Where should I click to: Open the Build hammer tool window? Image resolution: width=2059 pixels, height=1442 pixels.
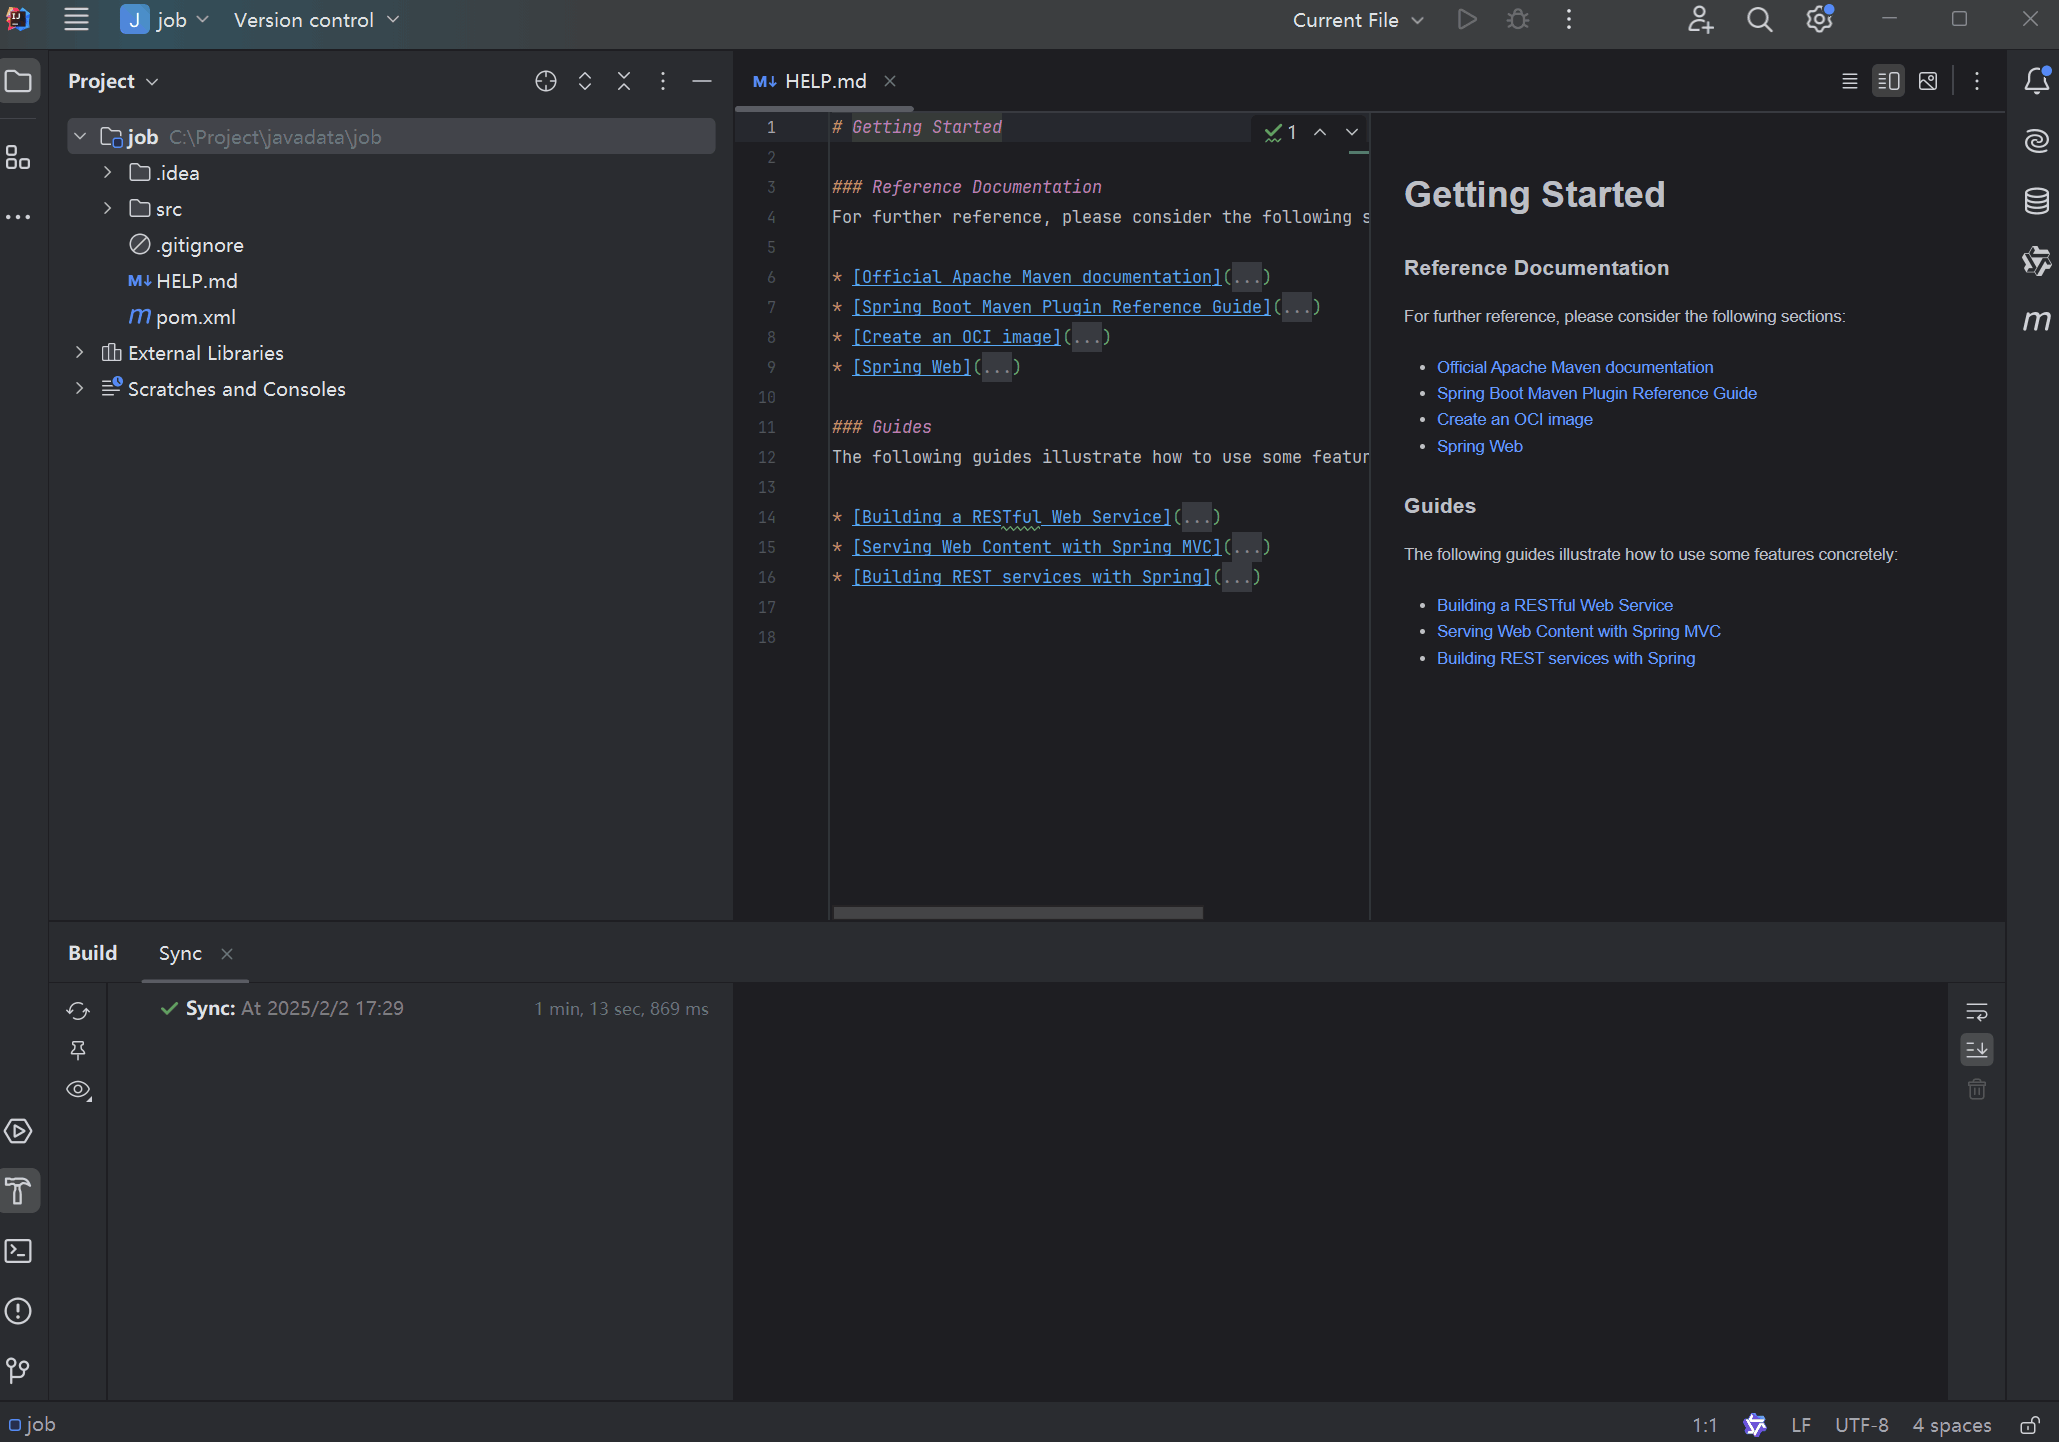(x=19, y=1191)
